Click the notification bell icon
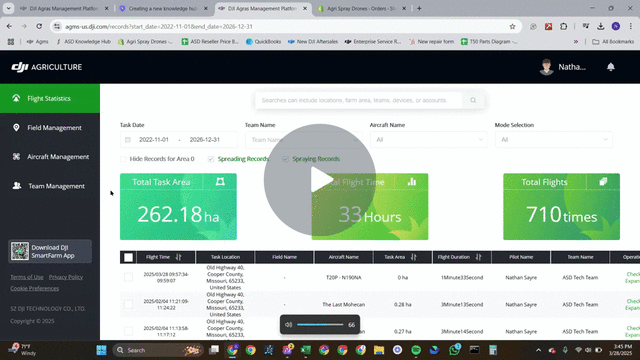 611,67
